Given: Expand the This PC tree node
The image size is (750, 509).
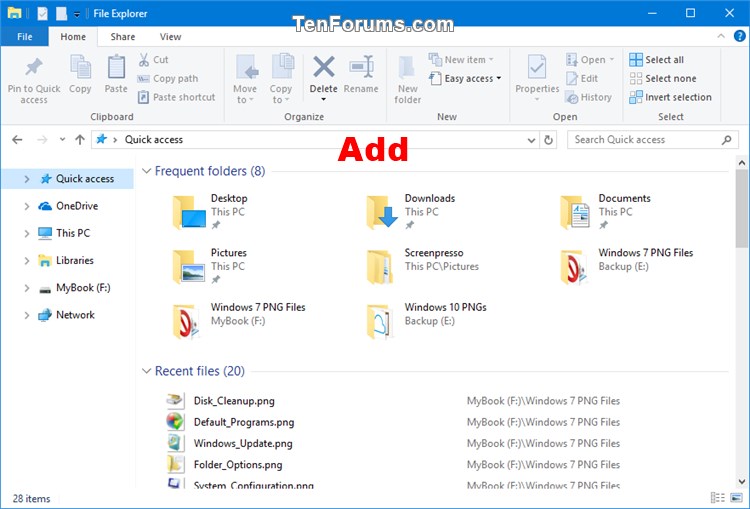Looking at the screenshot, I should pos(27,233).
